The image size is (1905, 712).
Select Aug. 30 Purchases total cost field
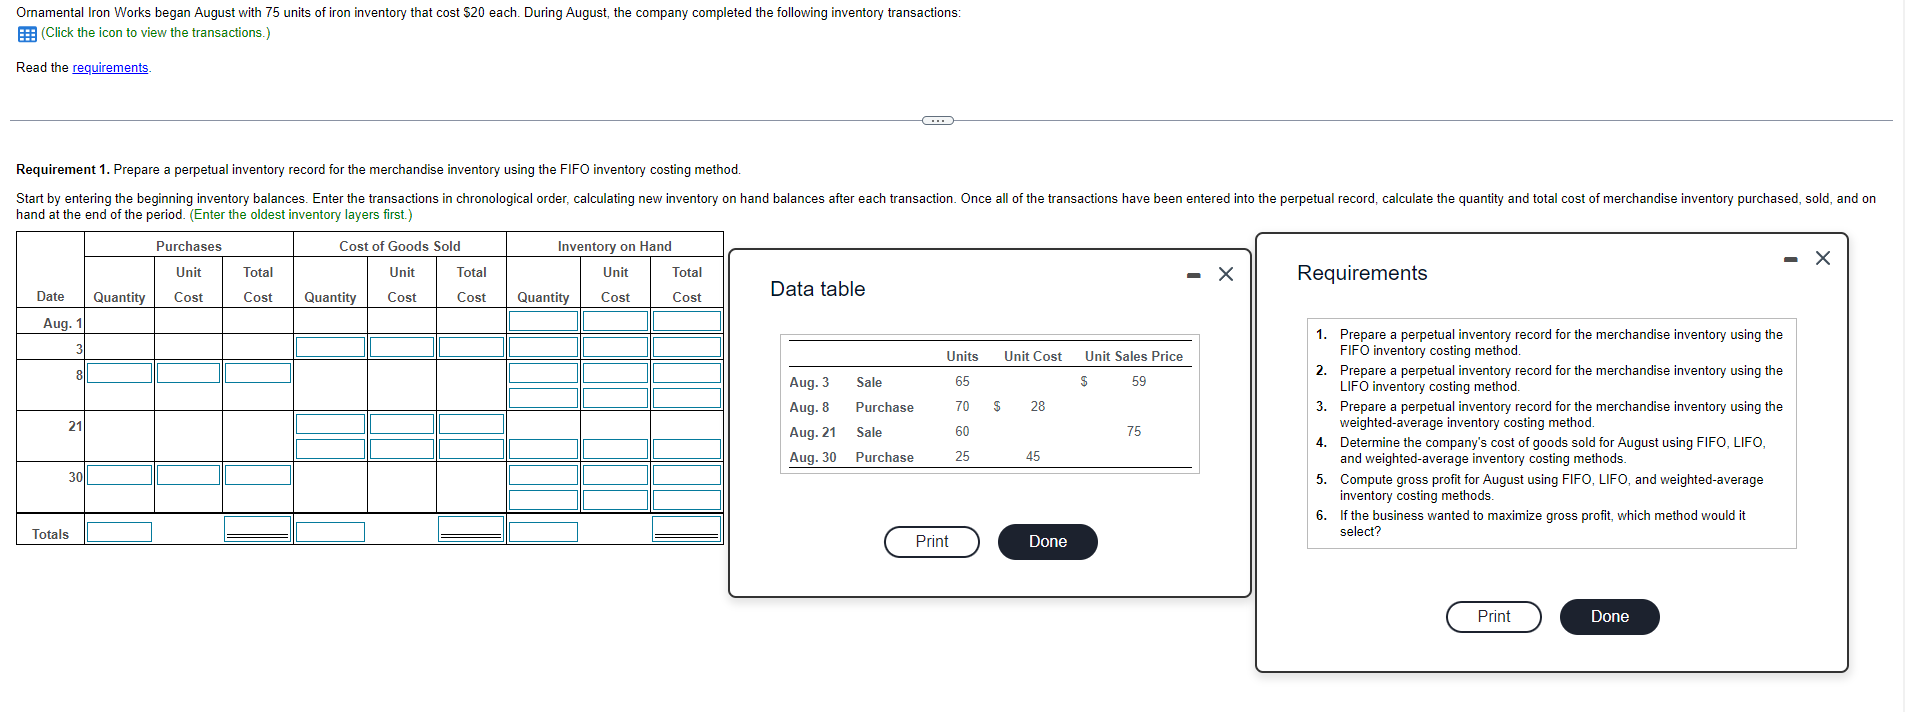pos(258,475)
